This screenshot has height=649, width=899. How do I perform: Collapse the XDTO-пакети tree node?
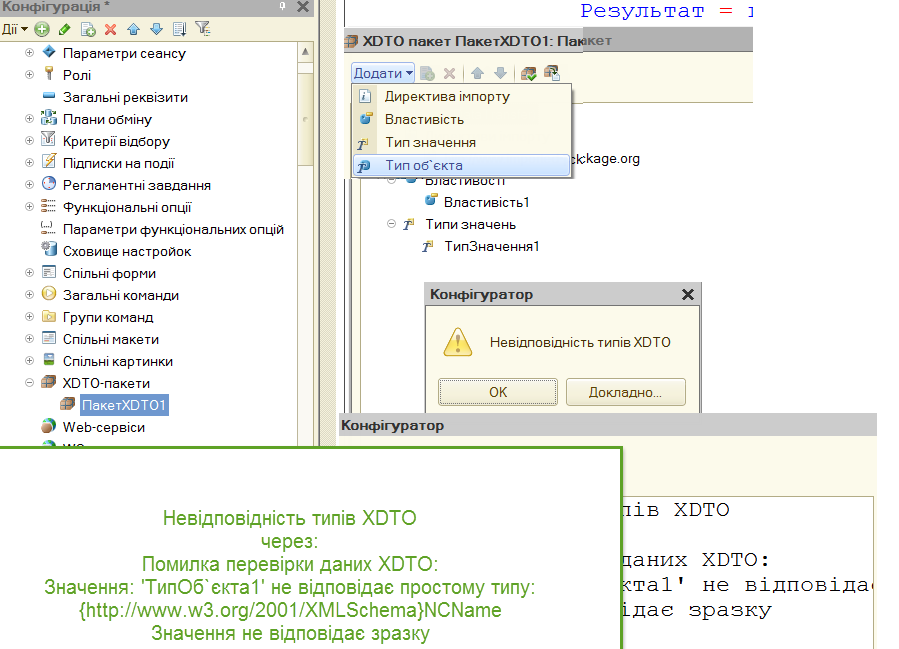coord(29,383)
